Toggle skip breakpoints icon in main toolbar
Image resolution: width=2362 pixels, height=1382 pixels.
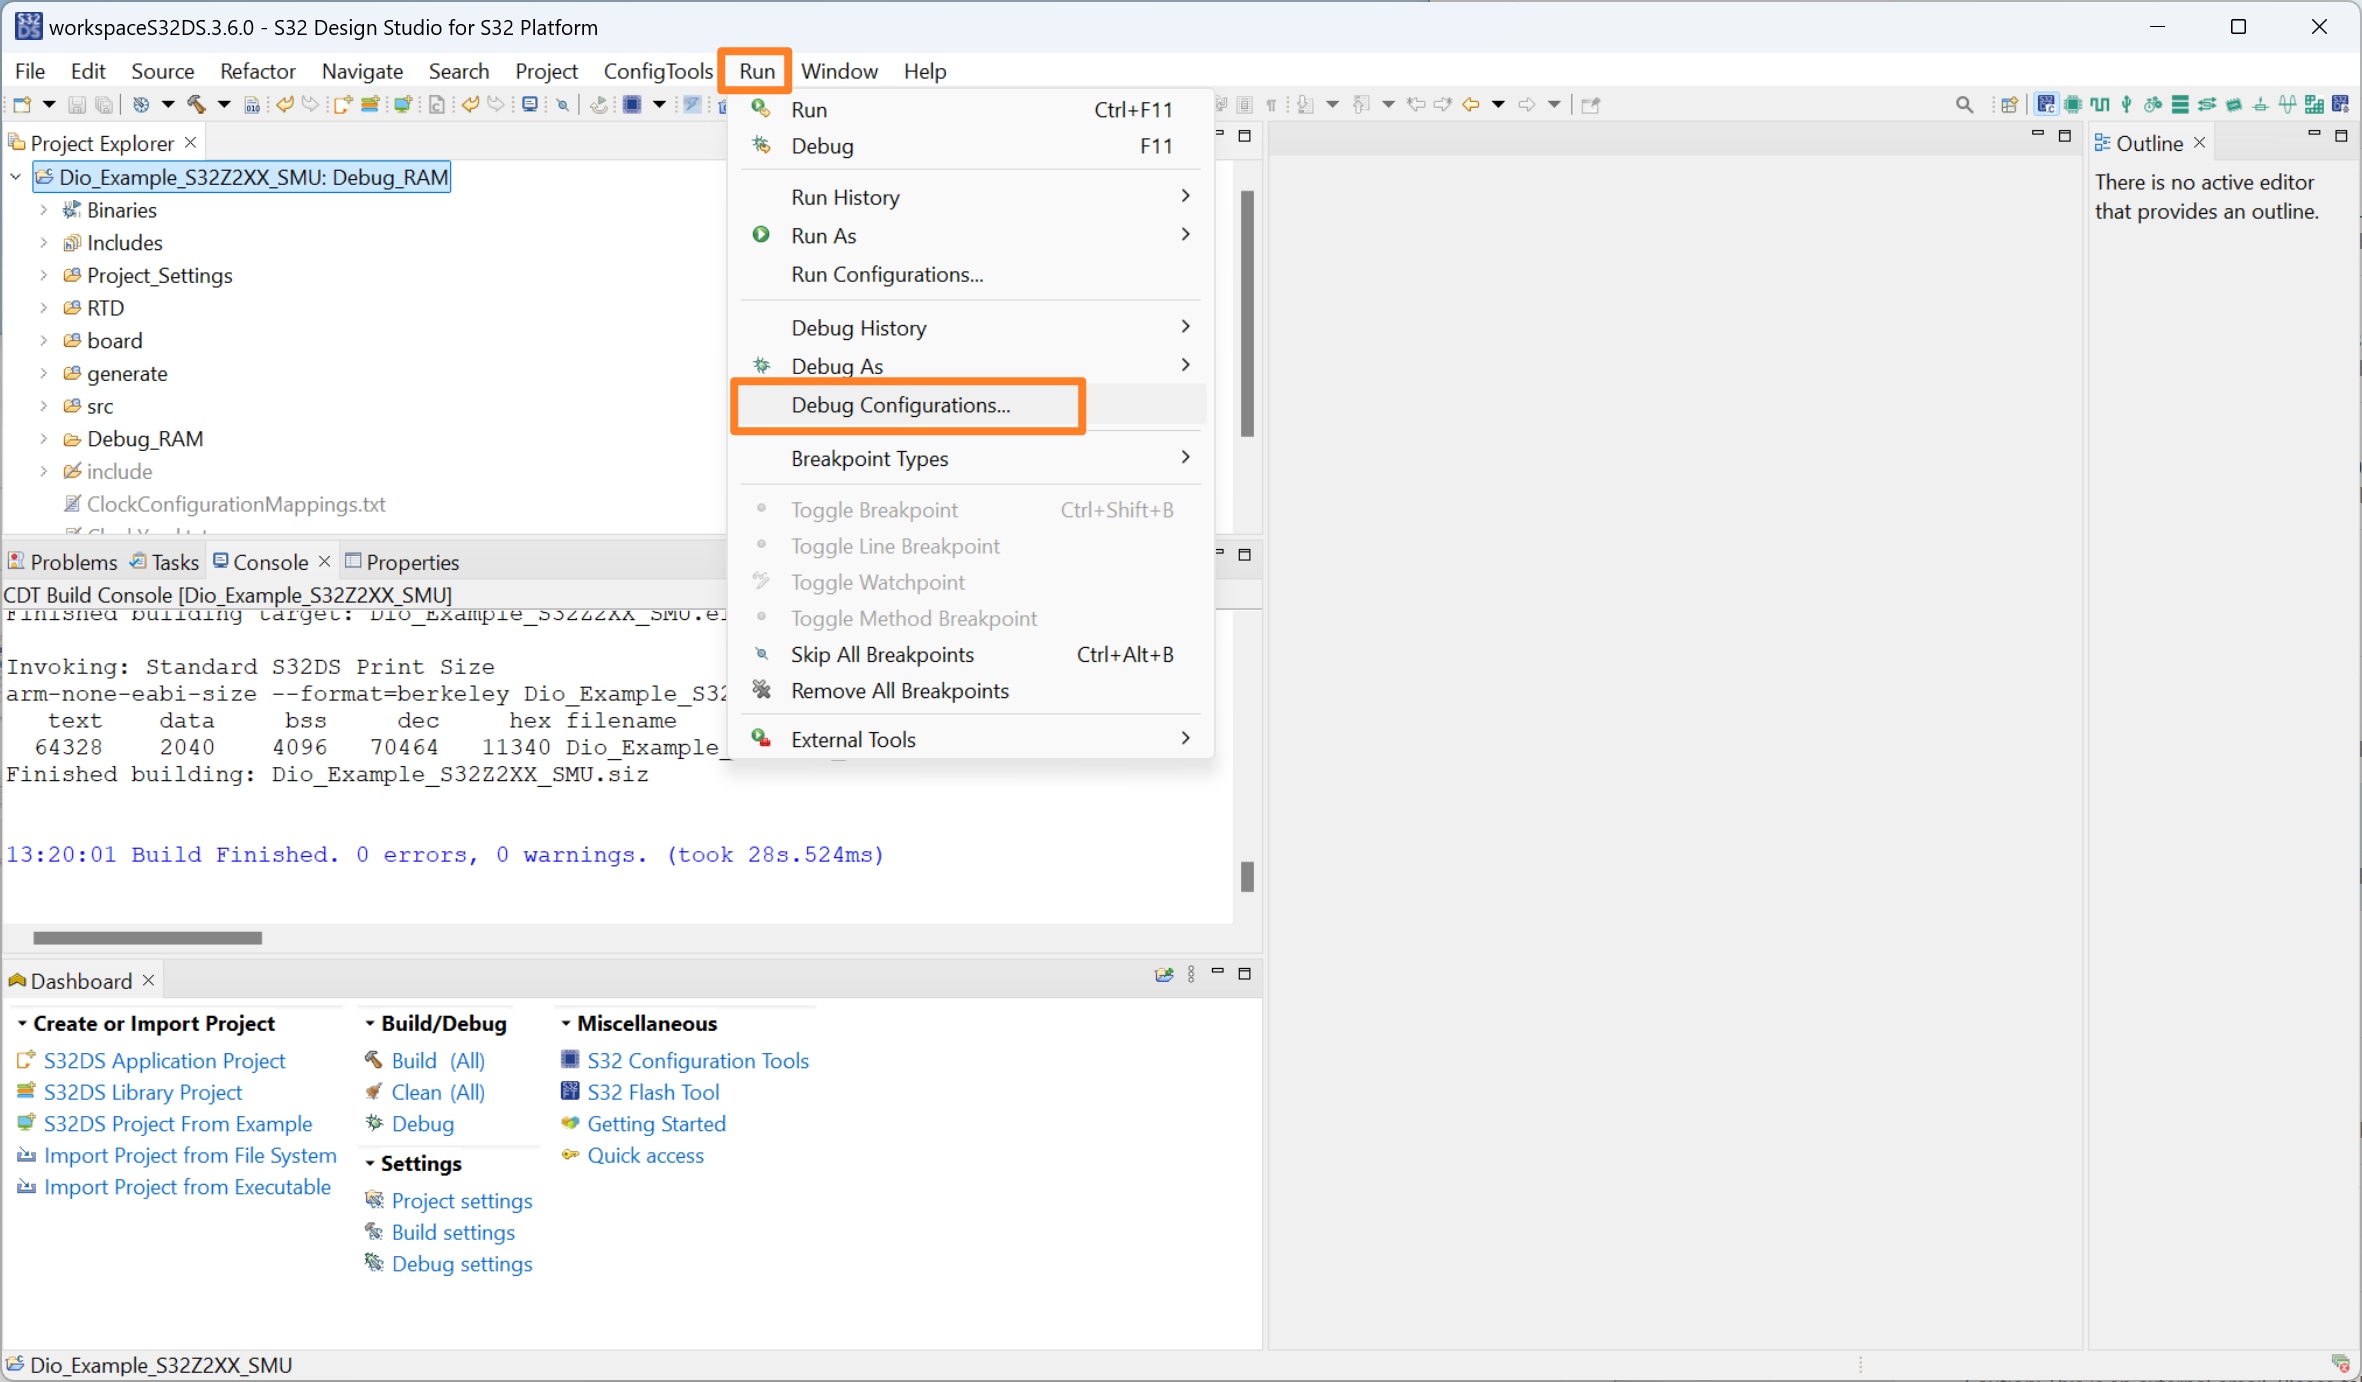click(563, 104)
